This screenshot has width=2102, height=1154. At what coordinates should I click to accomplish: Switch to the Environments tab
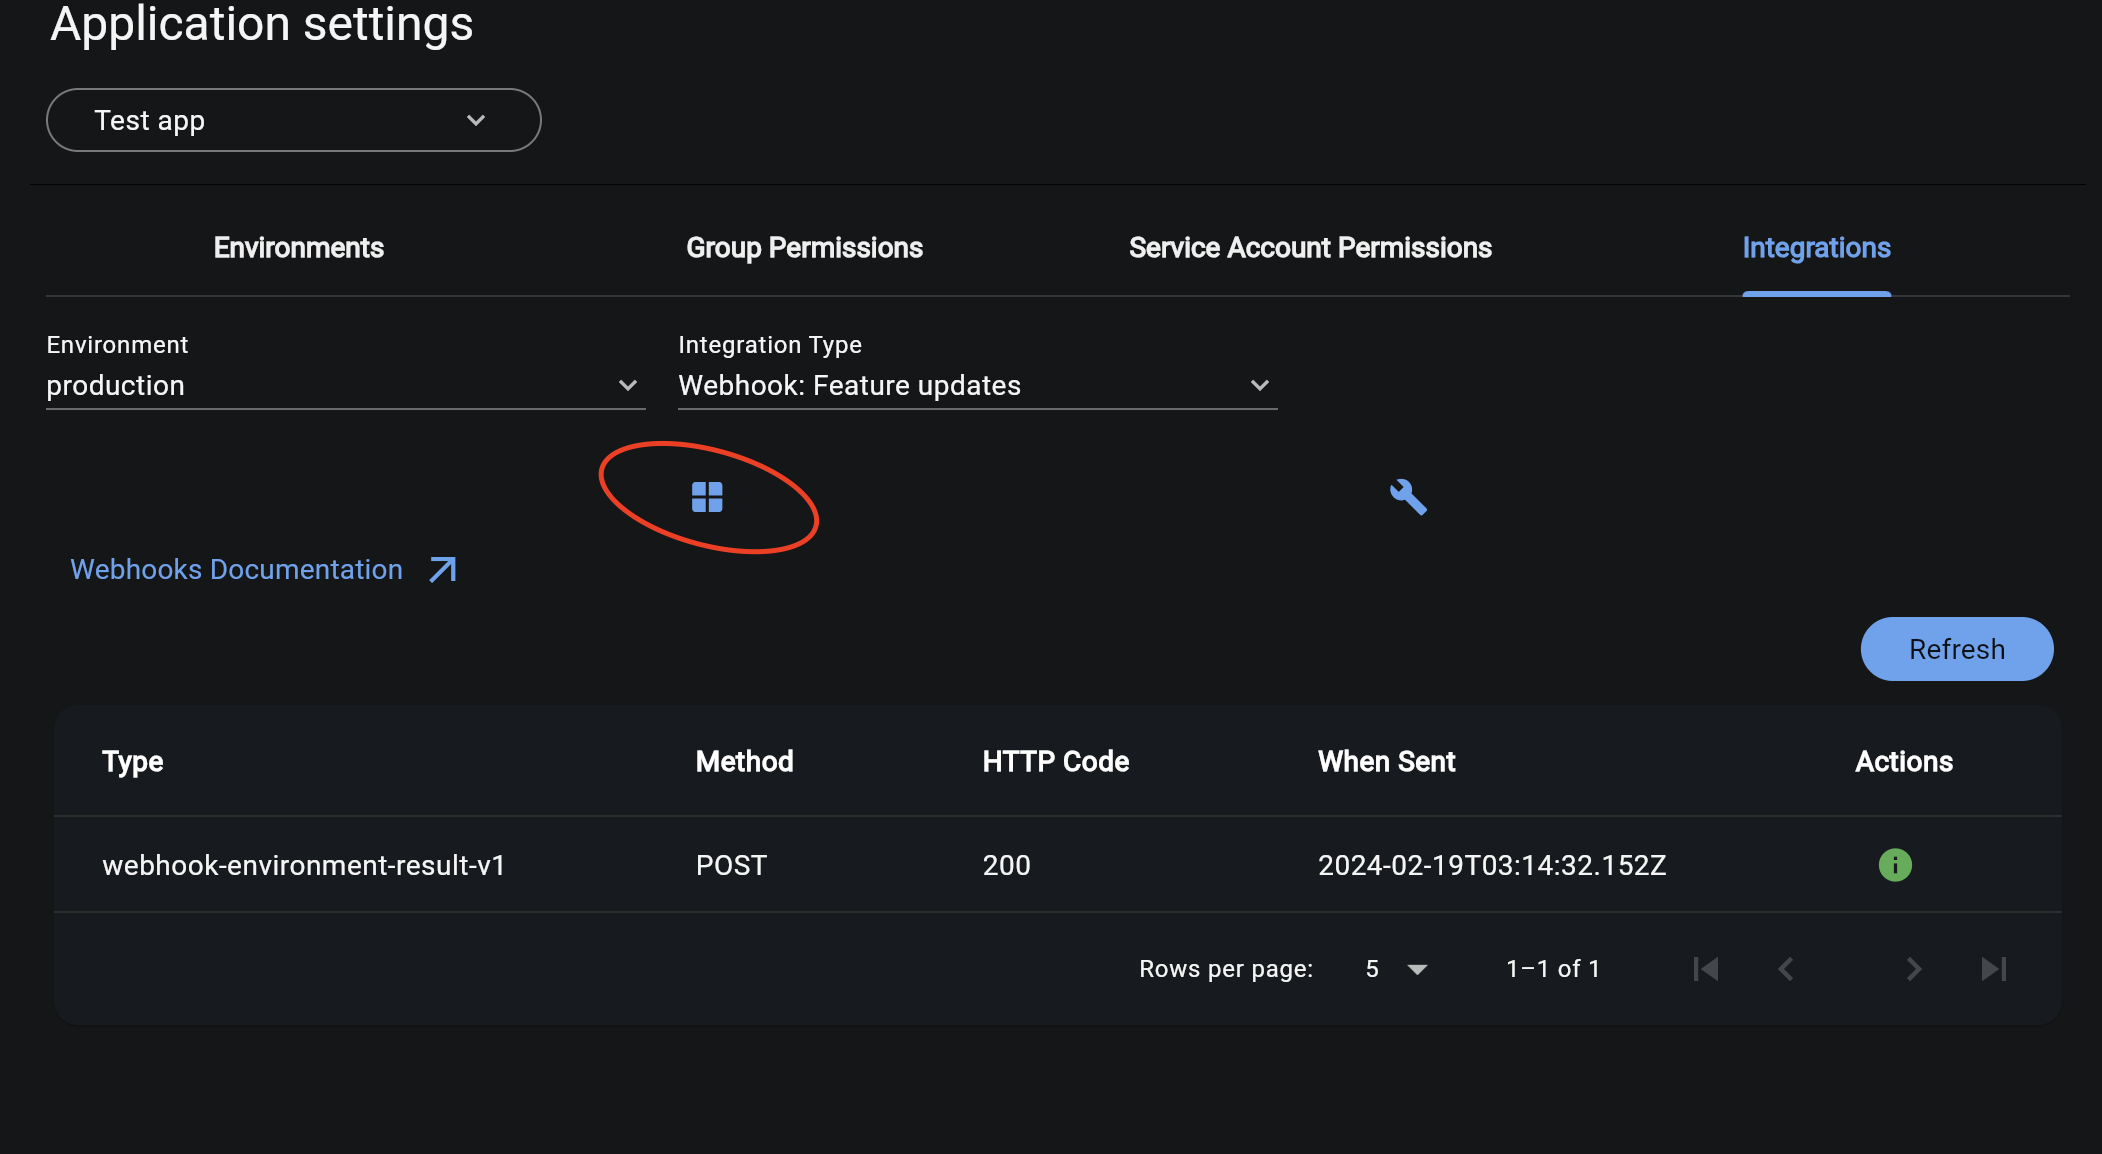pyautogui.click(x=298, y=248)
